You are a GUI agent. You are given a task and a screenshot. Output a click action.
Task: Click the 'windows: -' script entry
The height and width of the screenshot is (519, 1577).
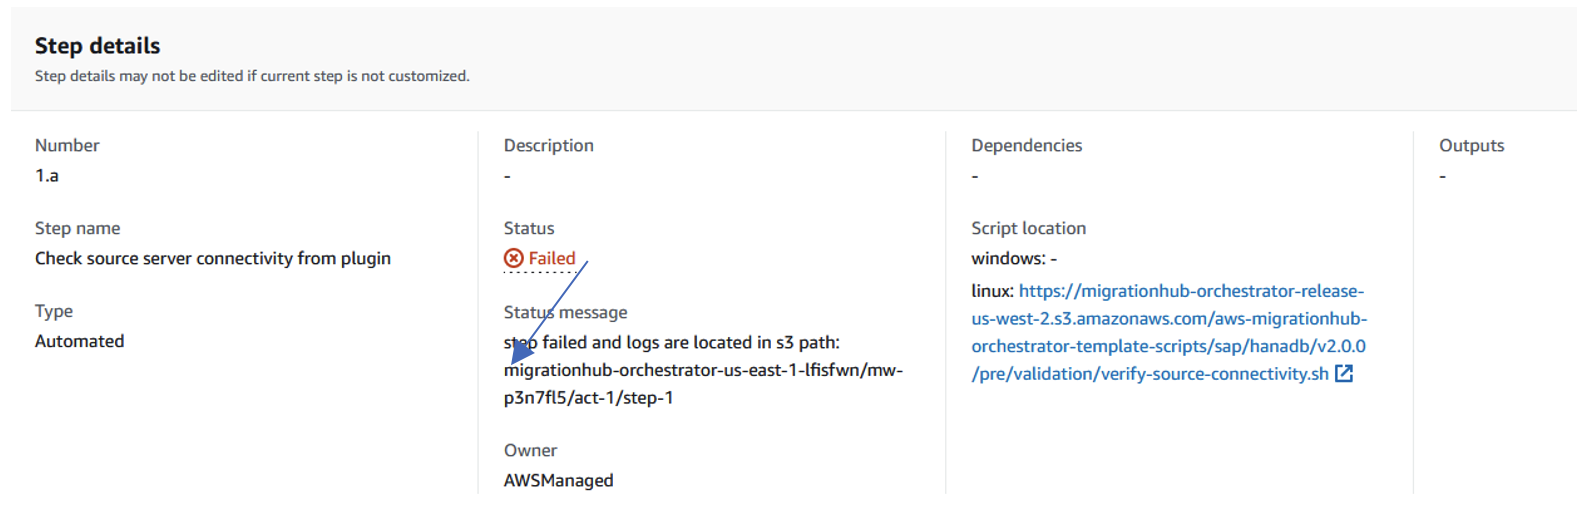[1013, 258]
